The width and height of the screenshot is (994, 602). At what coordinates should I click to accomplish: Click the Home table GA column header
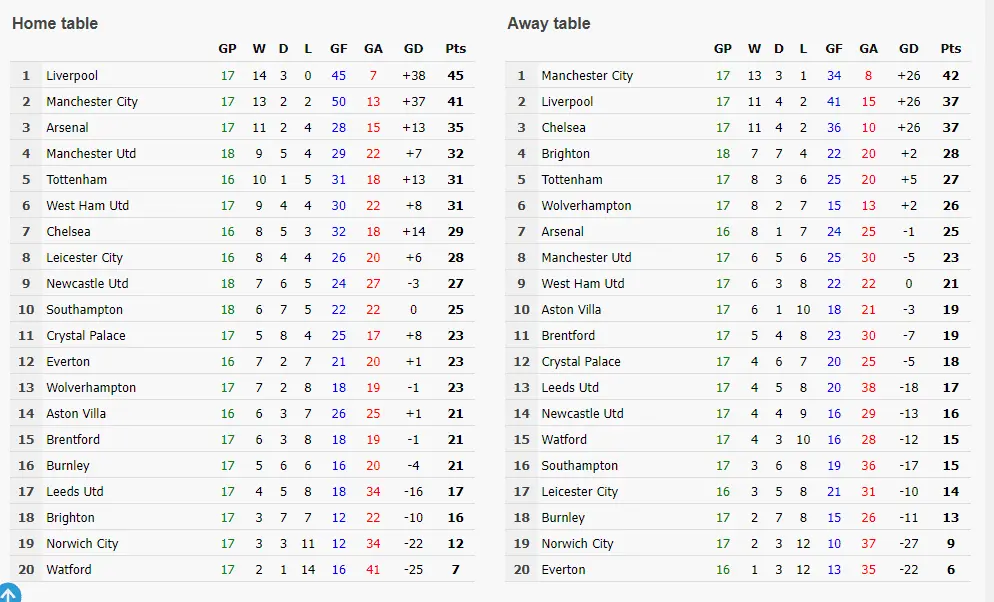click(x=373, y=48)
